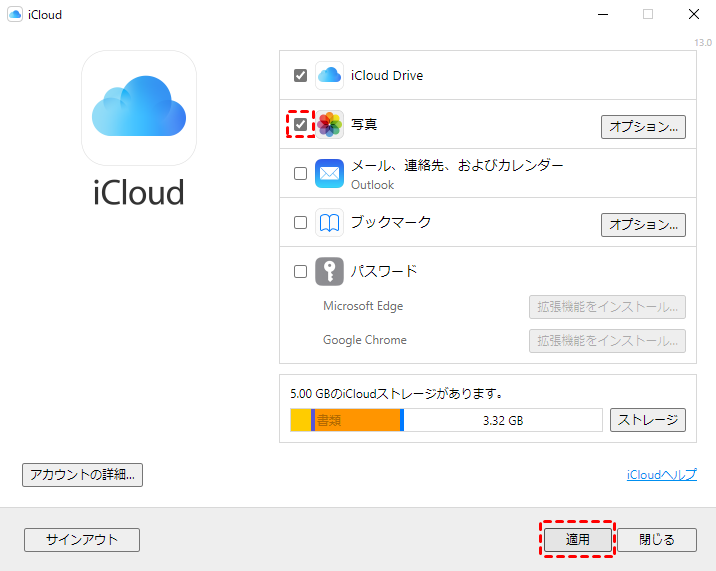Click the small iCloud title bar icon
This screenshot has width=716, height=571.
(15, 15)
